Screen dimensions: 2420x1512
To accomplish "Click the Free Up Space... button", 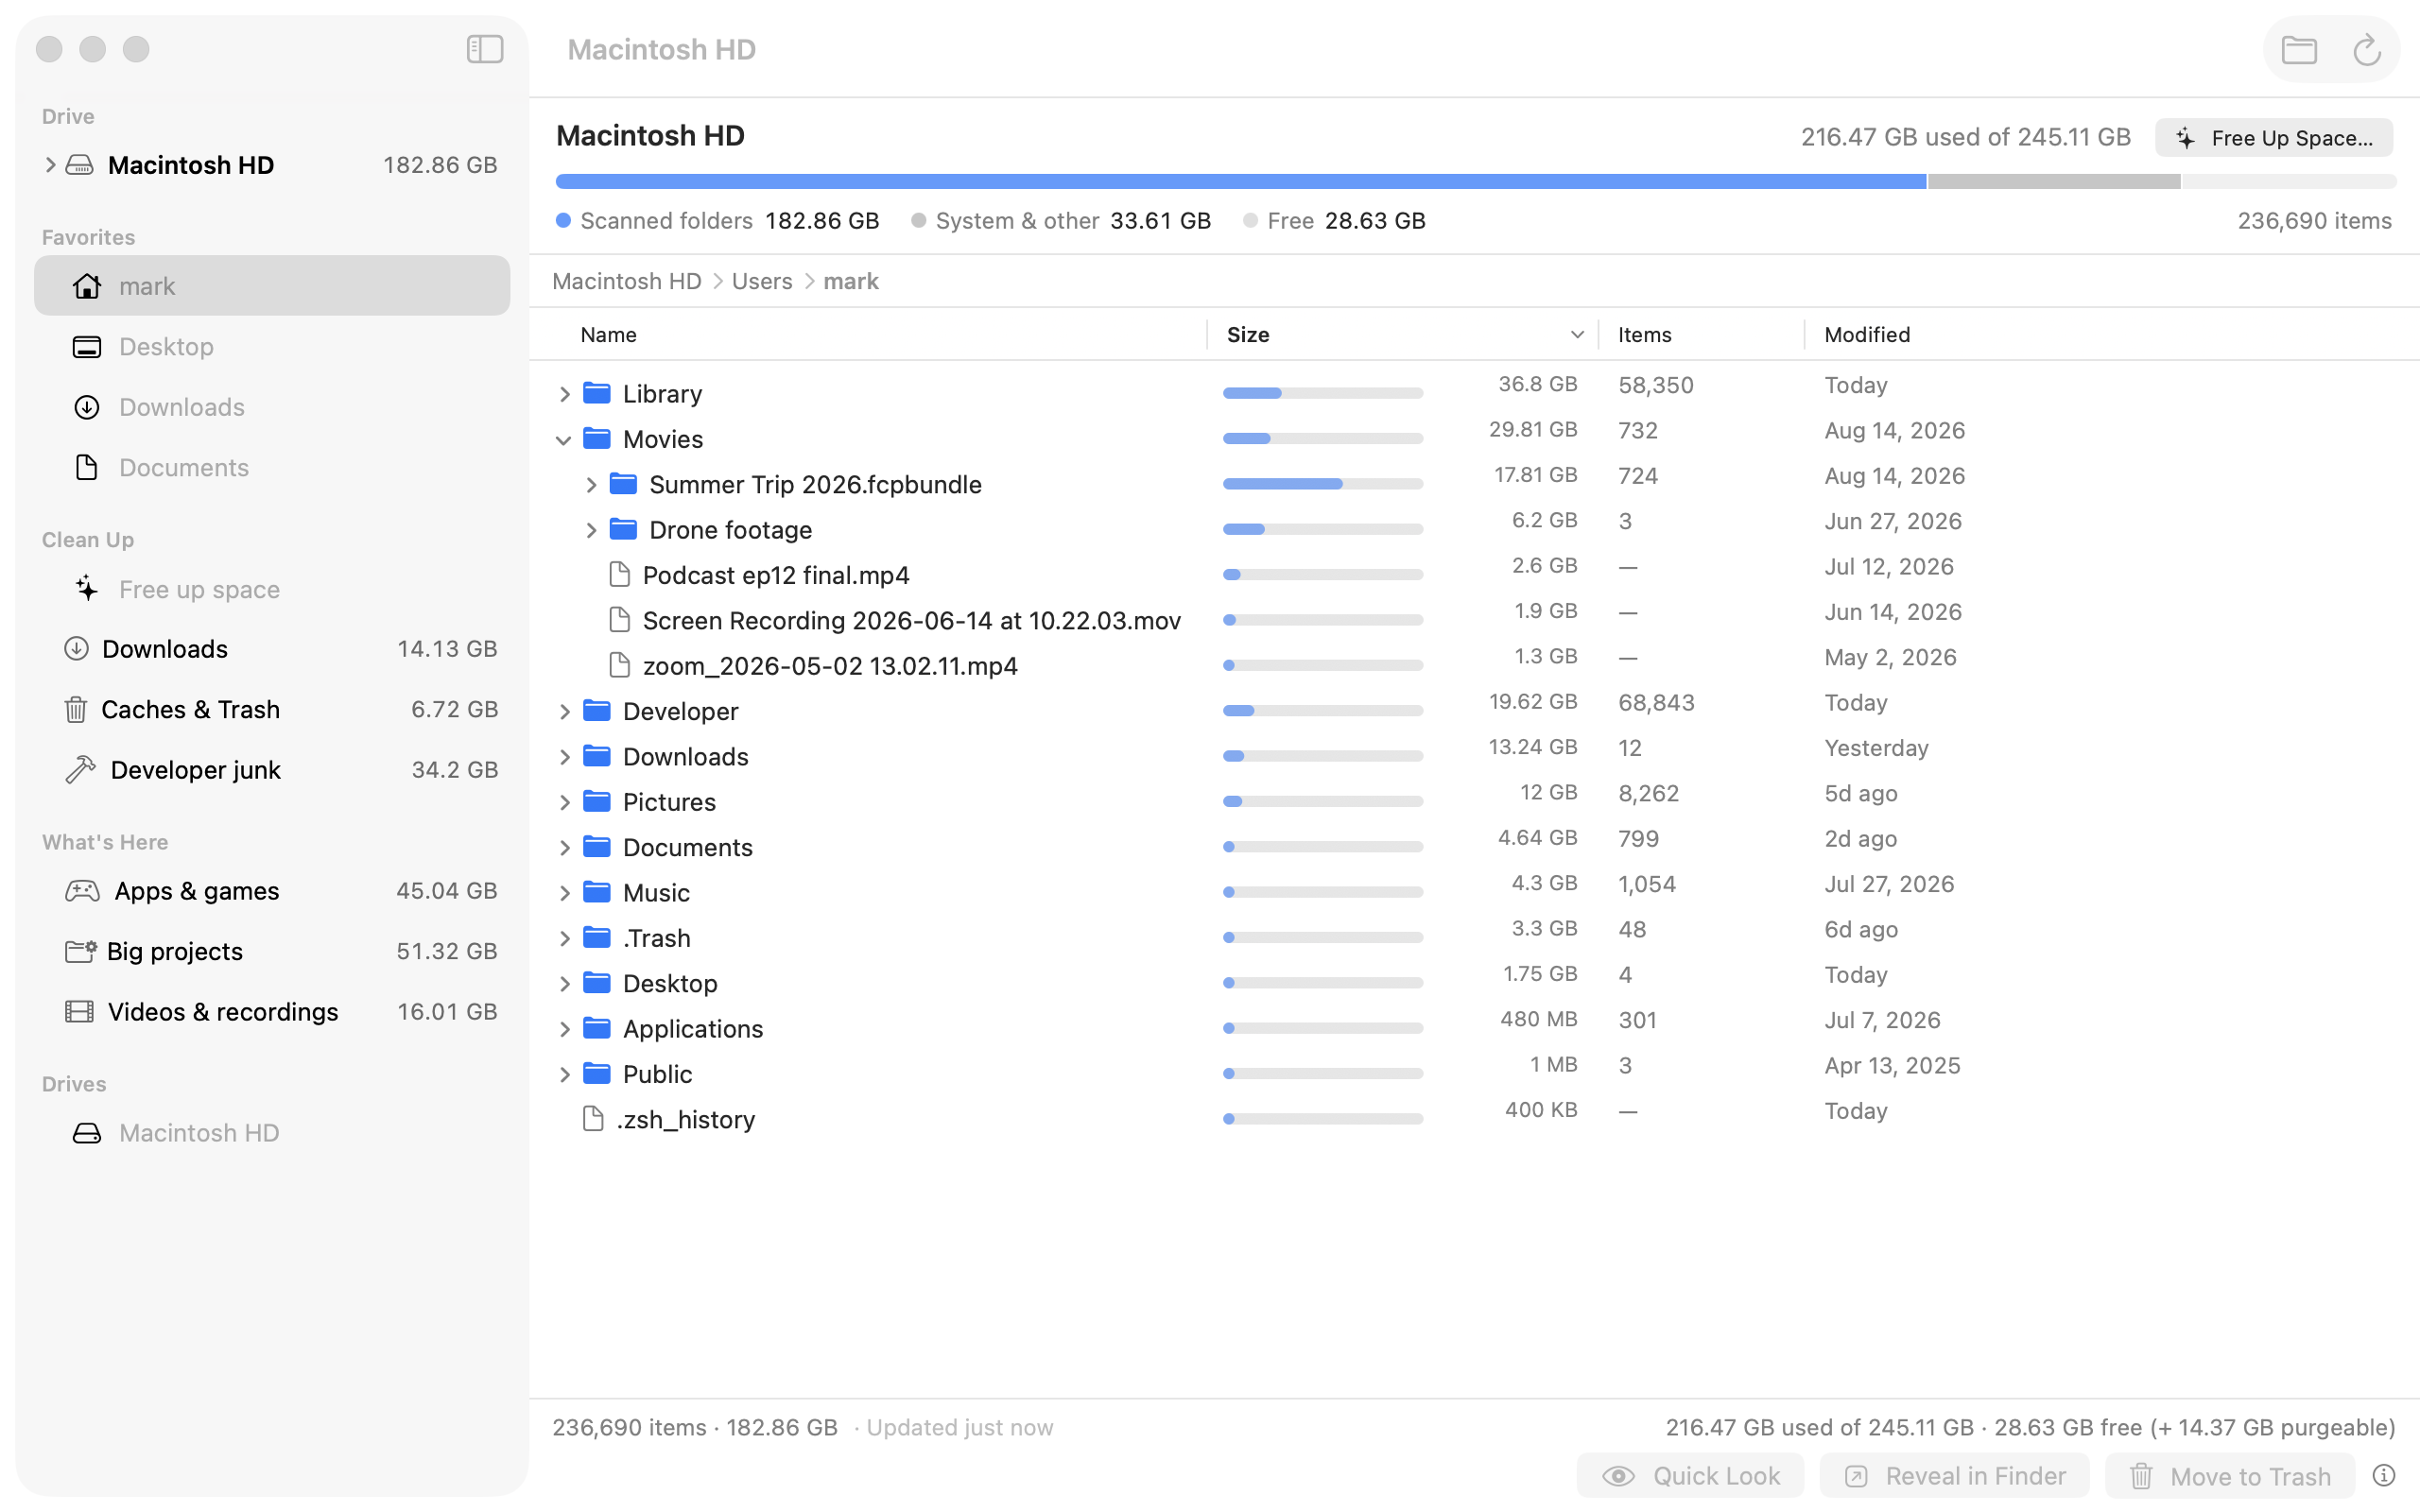I will click(x=2273, y=138).
